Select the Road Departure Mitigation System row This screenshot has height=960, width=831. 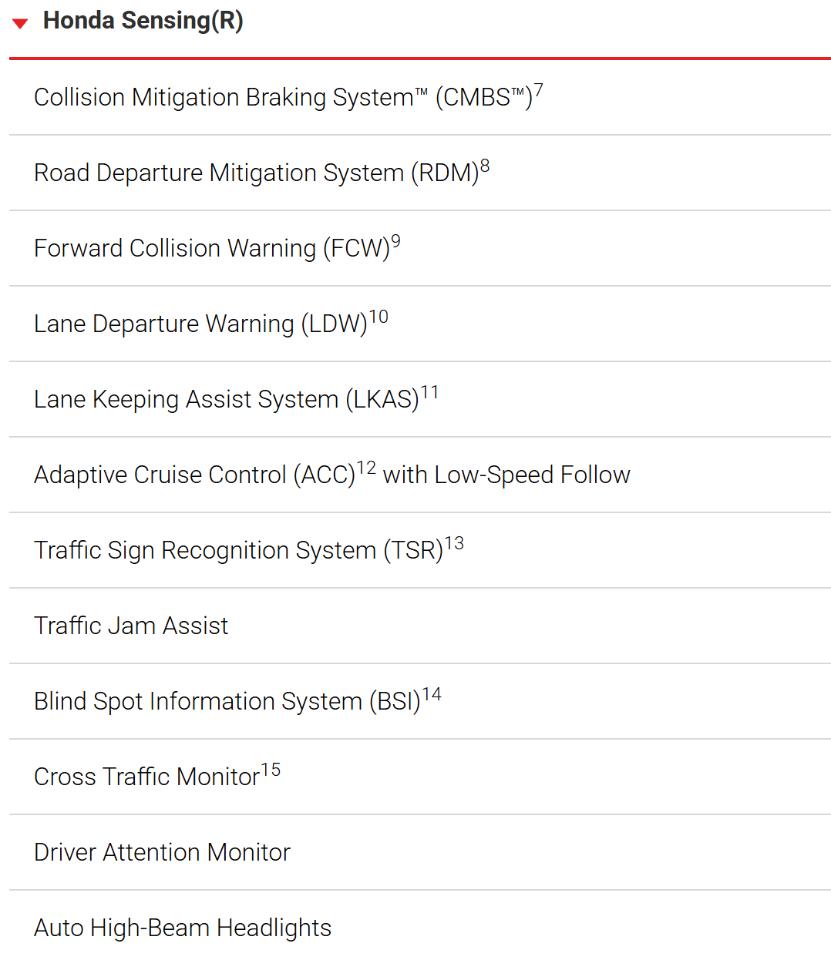(x=420, y=173)
